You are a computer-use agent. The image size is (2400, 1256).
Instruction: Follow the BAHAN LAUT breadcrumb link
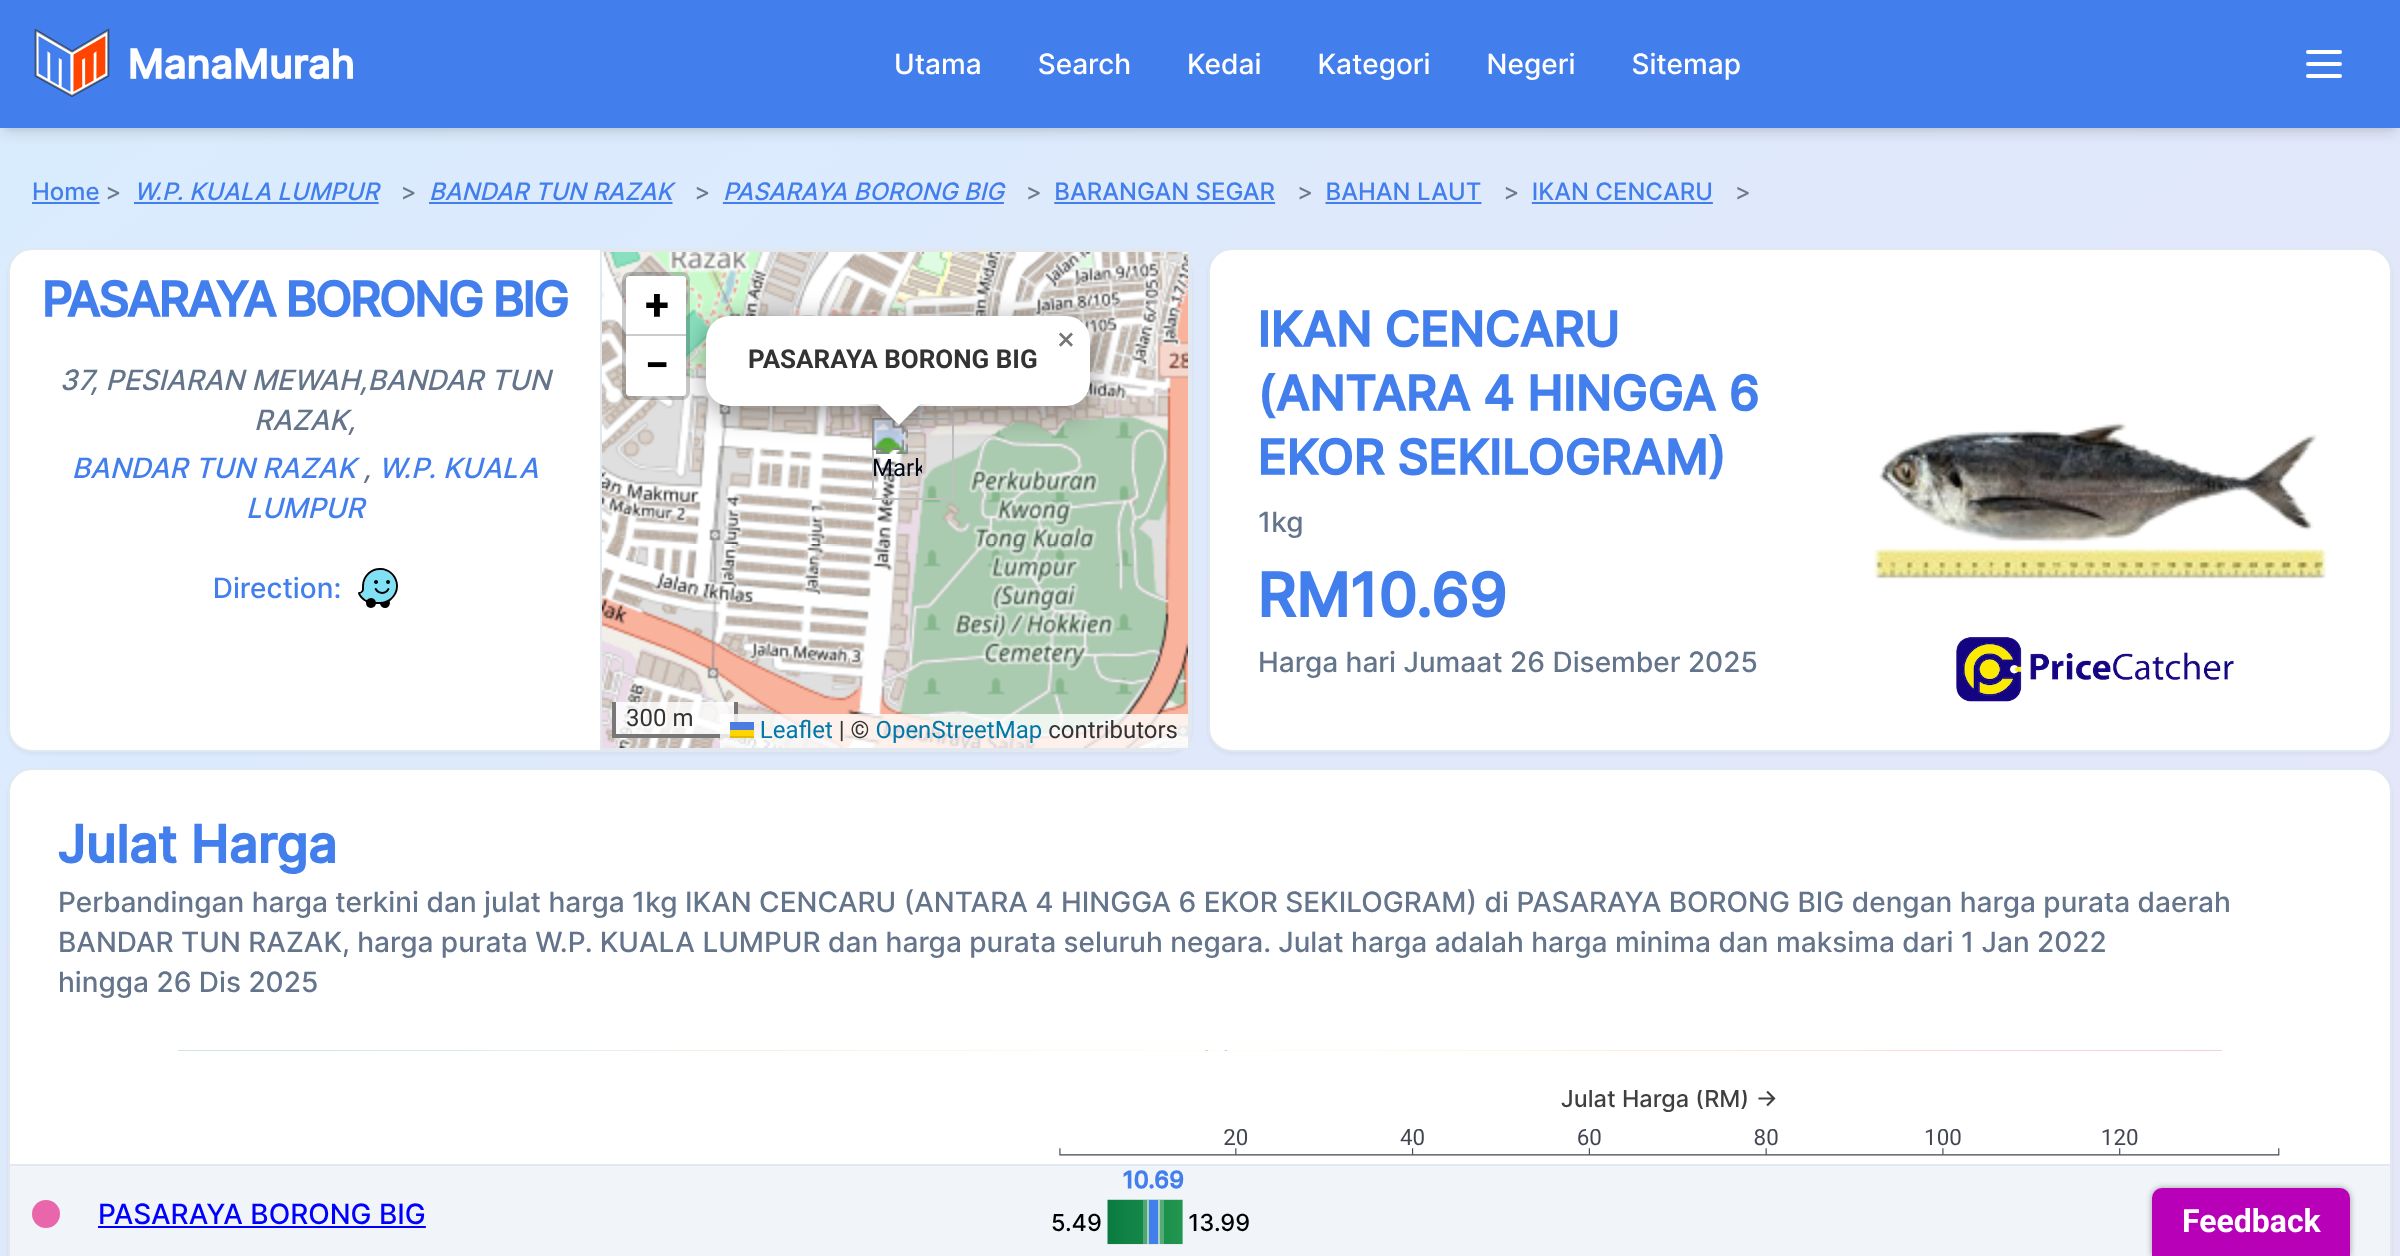1402,191
